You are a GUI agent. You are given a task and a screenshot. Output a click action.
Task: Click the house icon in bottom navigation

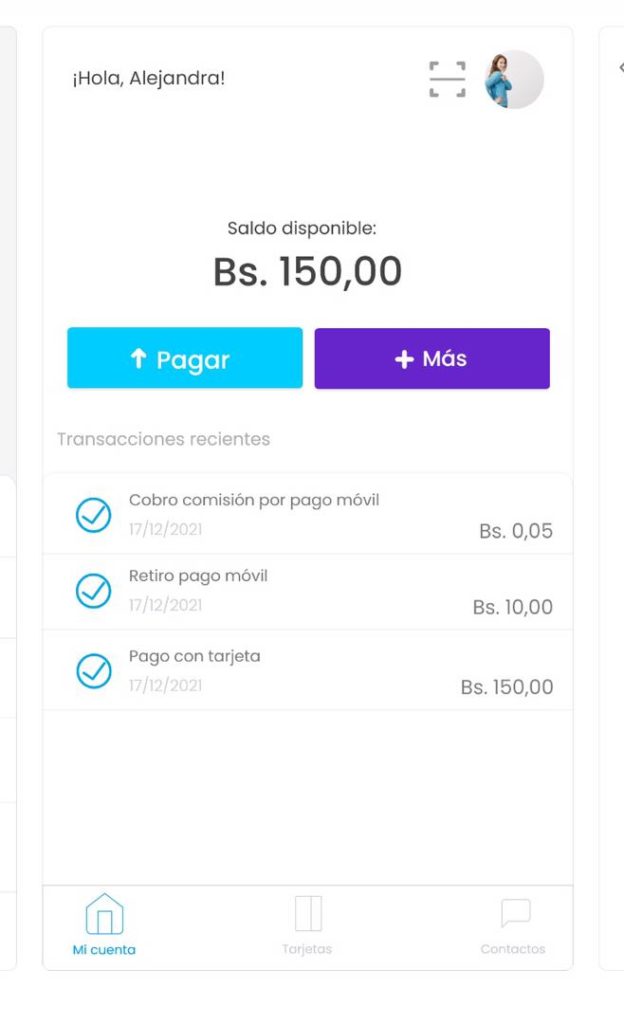click(104, 914)
